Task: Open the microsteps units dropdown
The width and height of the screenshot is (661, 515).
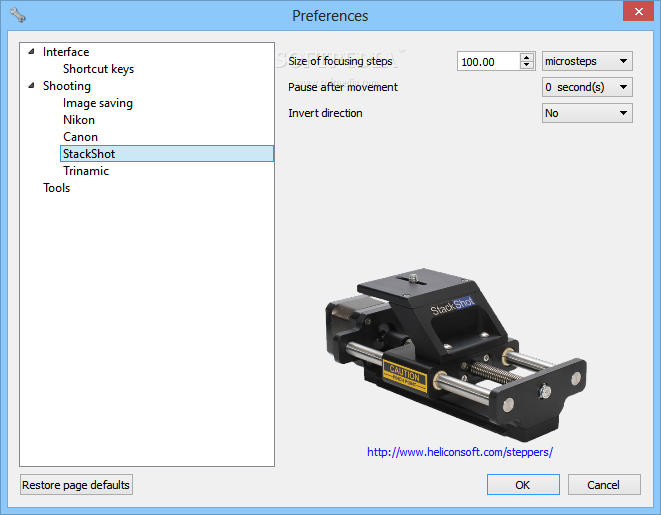Action: click(x=587, y=61)
